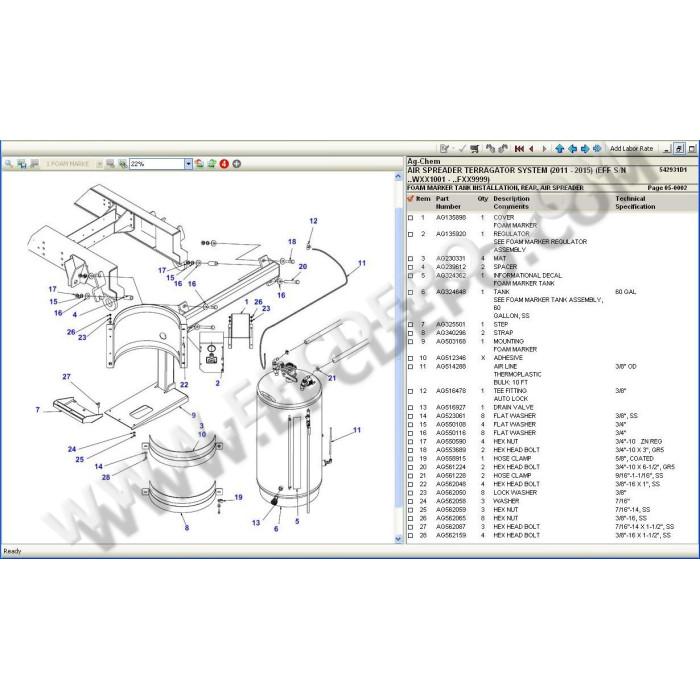Click the blue up arrow icon

tap(559, 149)
